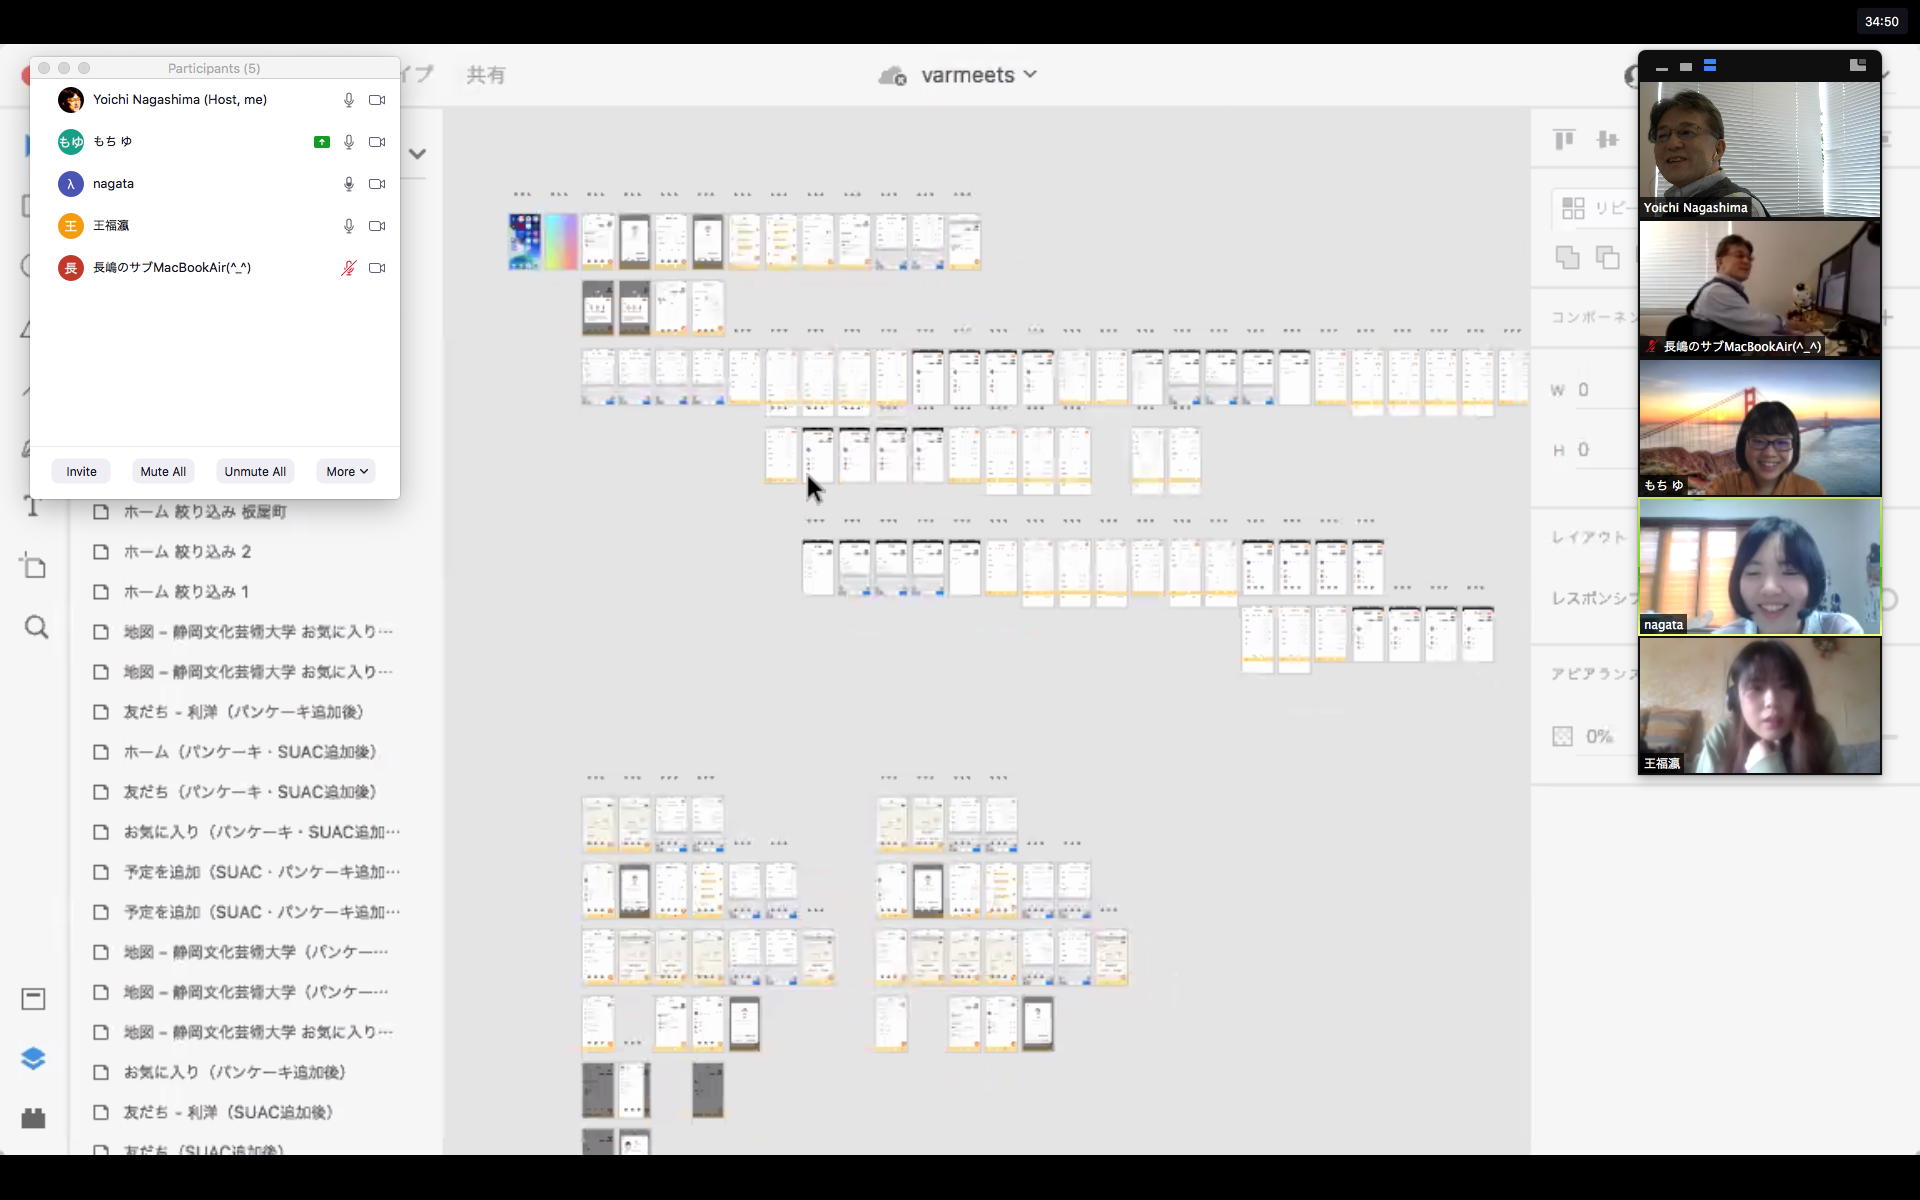Viewport: 1920px width, 1200px height.
Task: Select the zoom magnifier tool in the left toolbar
Action: pos(36,628)
